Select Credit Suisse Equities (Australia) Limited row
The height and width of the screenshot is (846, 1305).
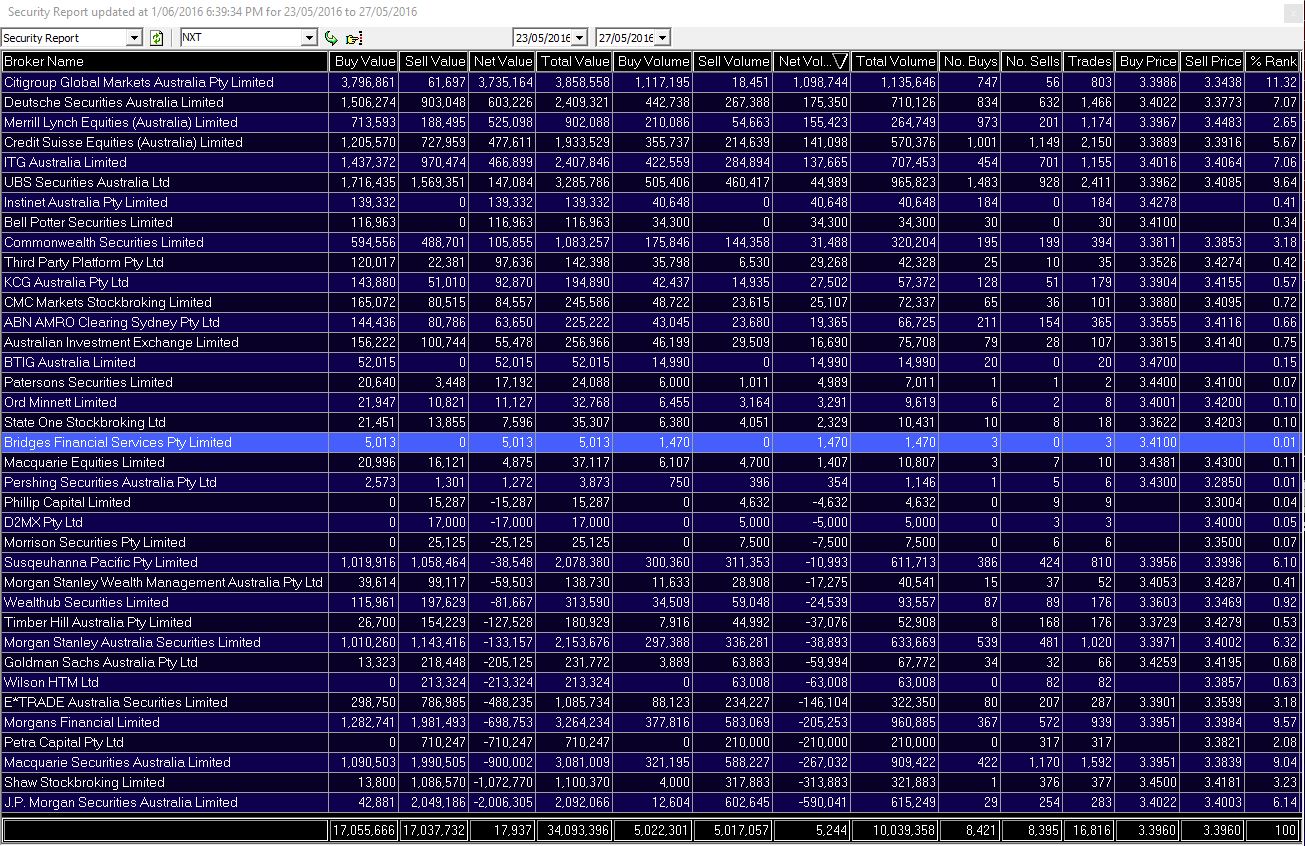click(x=650, y=142)
